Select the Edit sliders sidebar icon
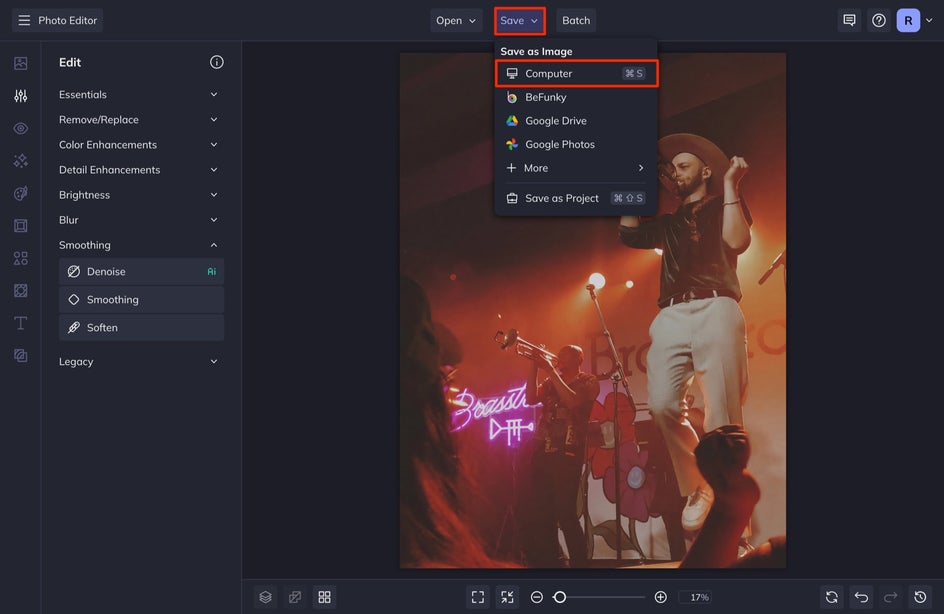Image resolution: width=944 pixels, height=614 pixels. coord(20,96)
